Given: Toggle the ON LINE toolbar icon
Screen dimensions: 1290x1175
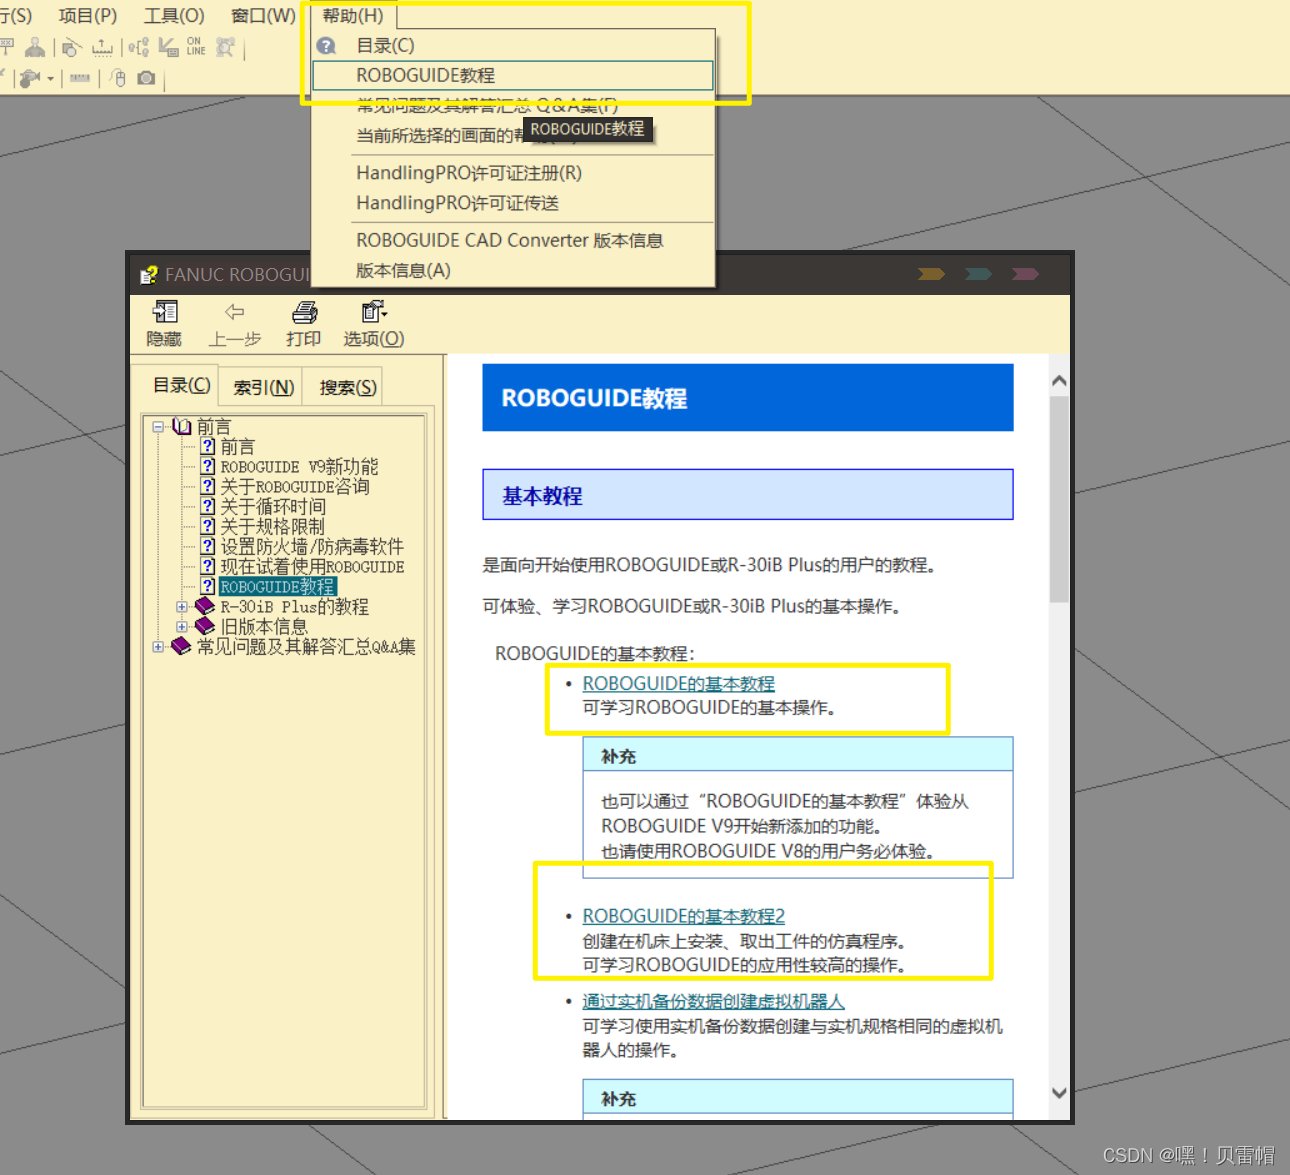Looking at the screenshot, I should [x=196, y=47].
